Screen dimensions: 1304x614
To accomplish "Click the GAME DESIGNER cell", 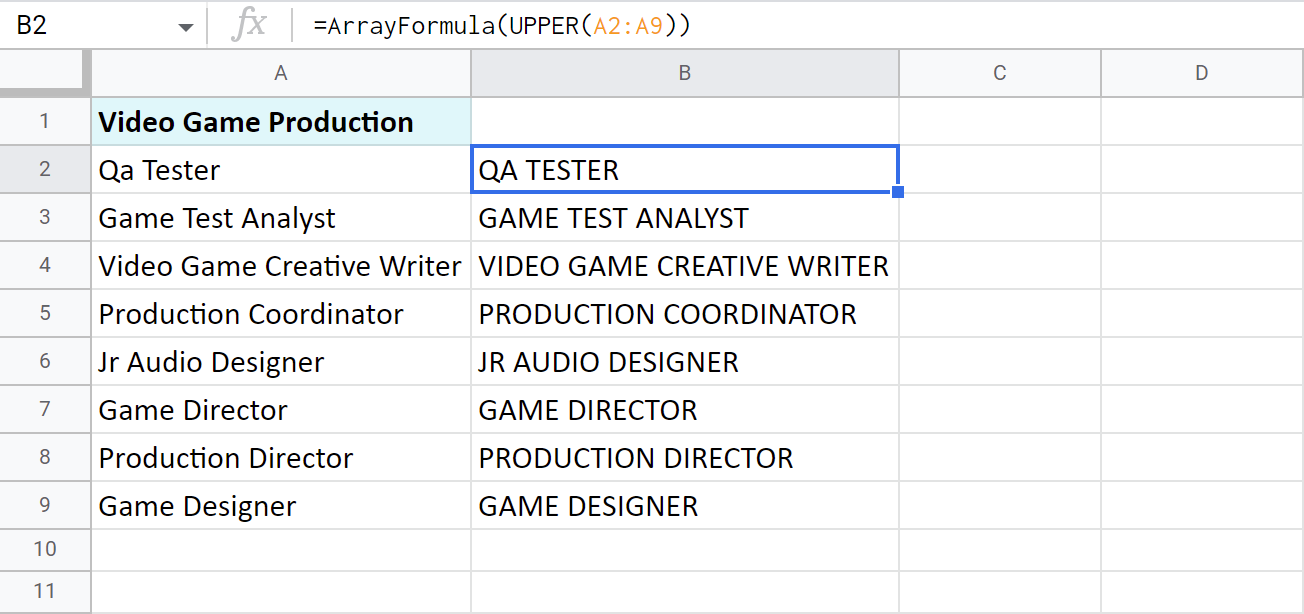I will (x=685, y=506).
